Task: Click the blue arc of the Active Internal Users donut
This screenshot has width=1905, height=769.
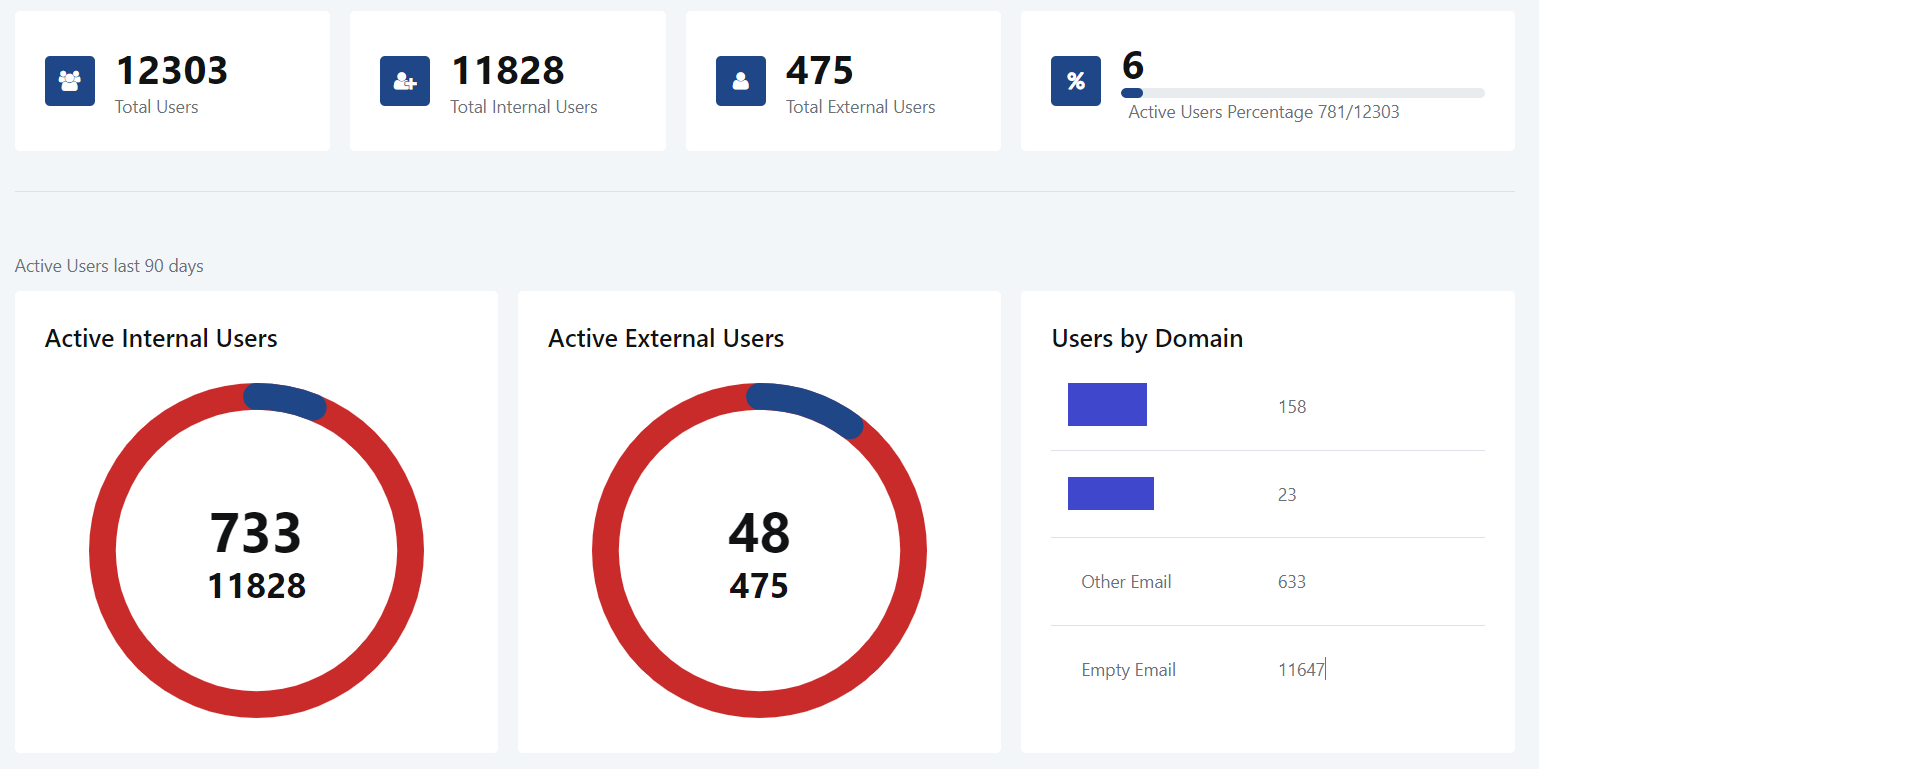Action: coord(285,400)
